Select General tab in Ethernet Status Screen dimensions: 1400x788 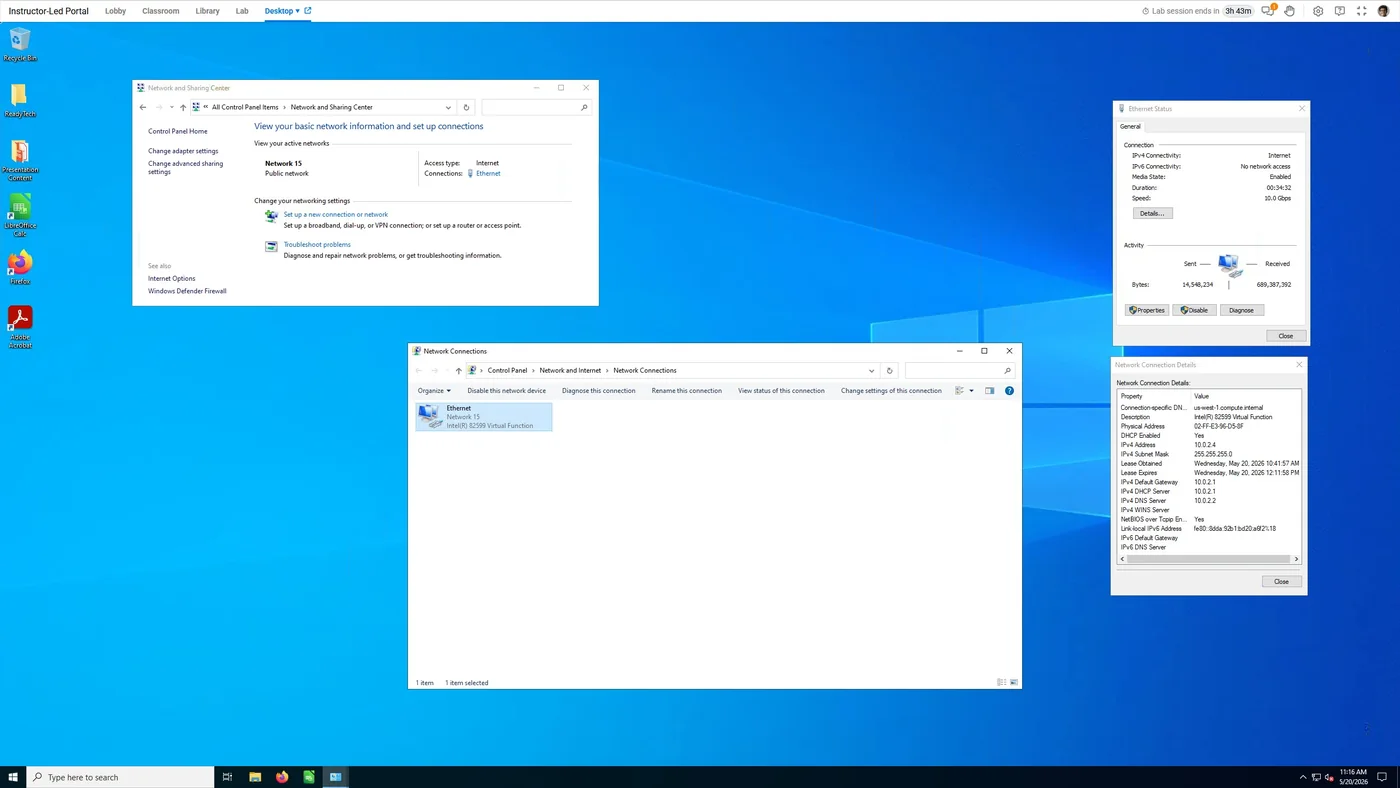1130,127
